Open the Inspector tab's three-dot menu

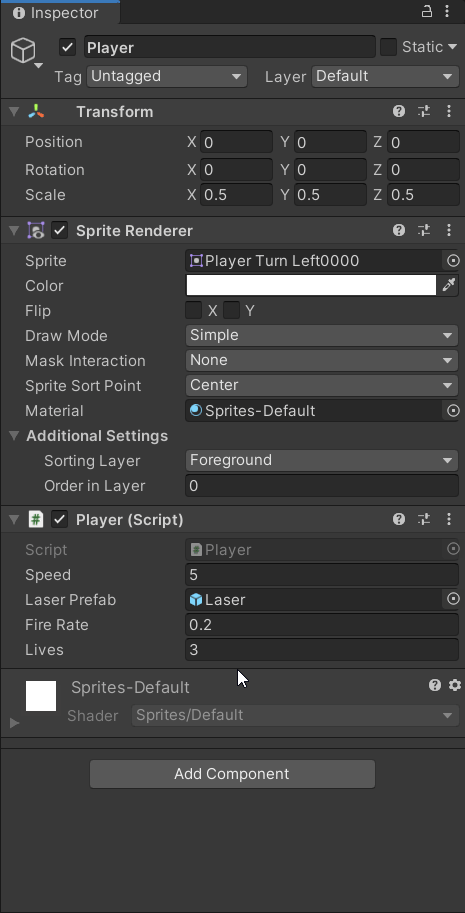tap(447, 11)
